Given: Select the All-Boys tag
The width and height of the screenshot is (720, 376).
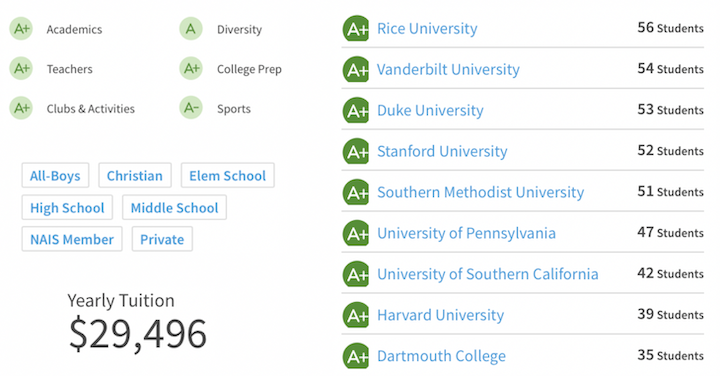Looking at the screenshot, I should tap(55, 175).
